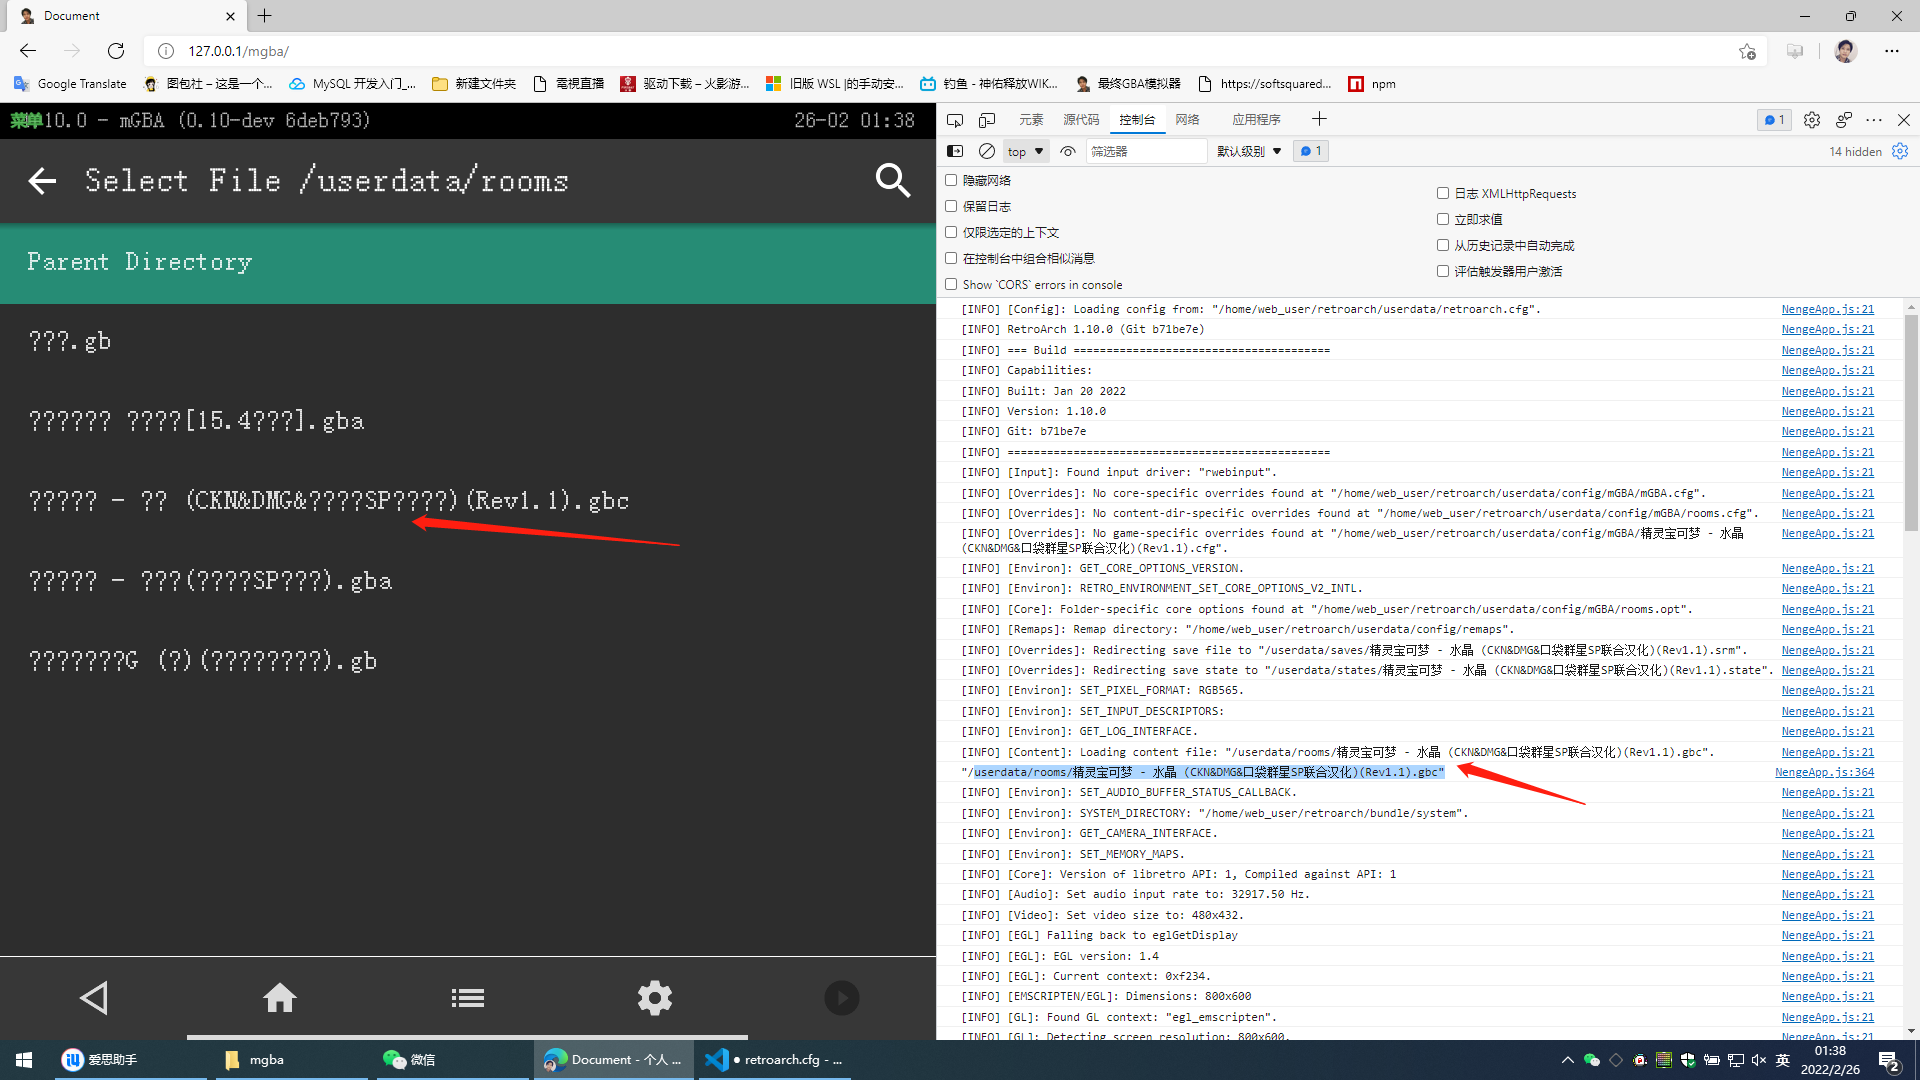Open the 默认级别 log level dropdown

1248,151
